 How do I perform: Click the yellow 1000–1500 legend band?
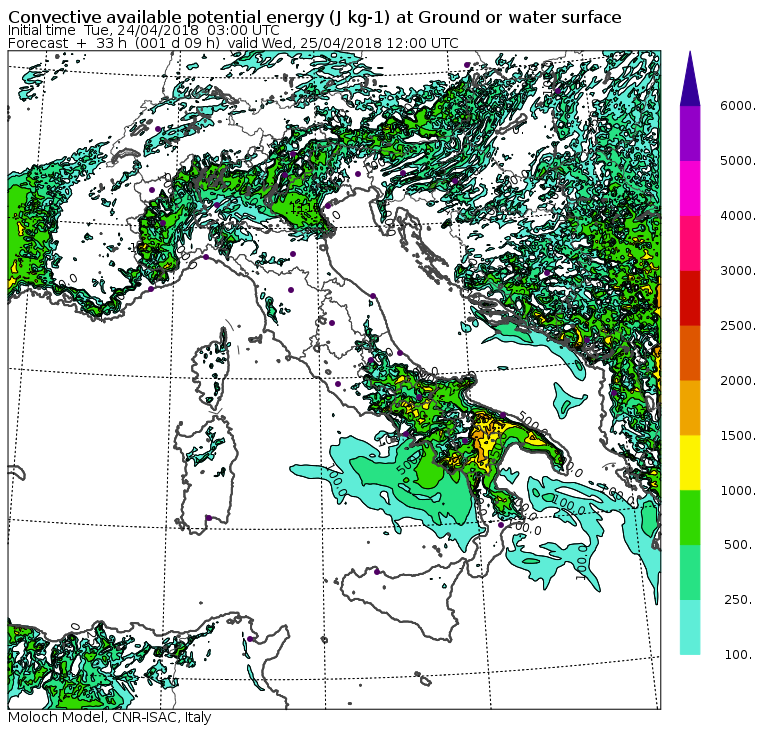pyautogui.click(x=690, y=462)
